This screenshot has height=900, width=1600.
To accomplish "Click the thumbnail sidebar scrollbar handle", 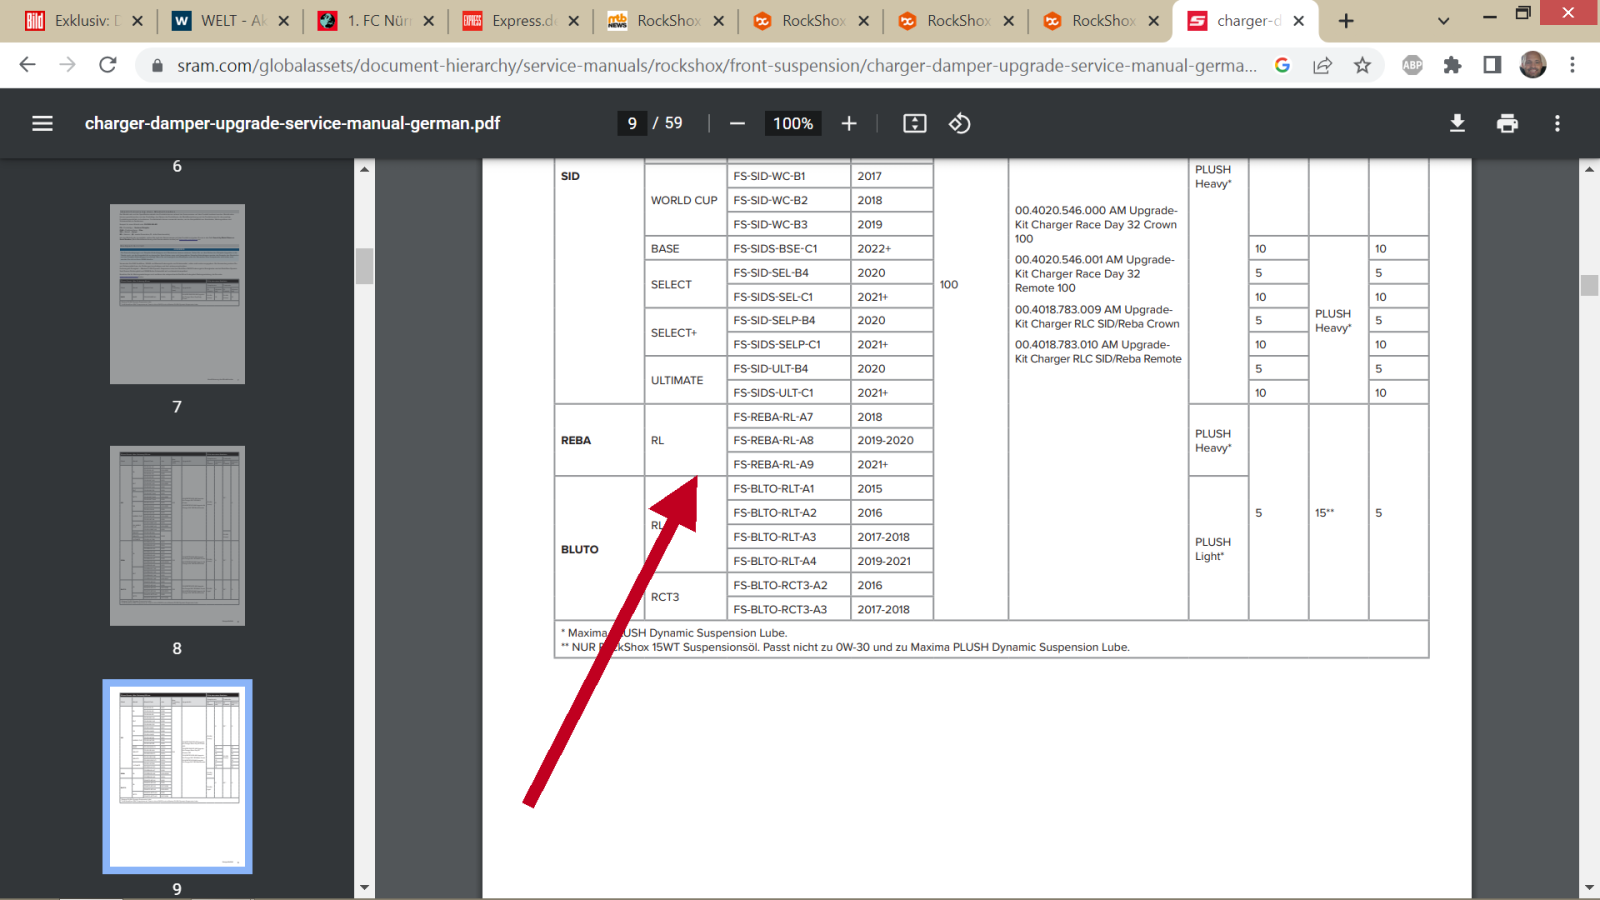I will tap(364, 266).
